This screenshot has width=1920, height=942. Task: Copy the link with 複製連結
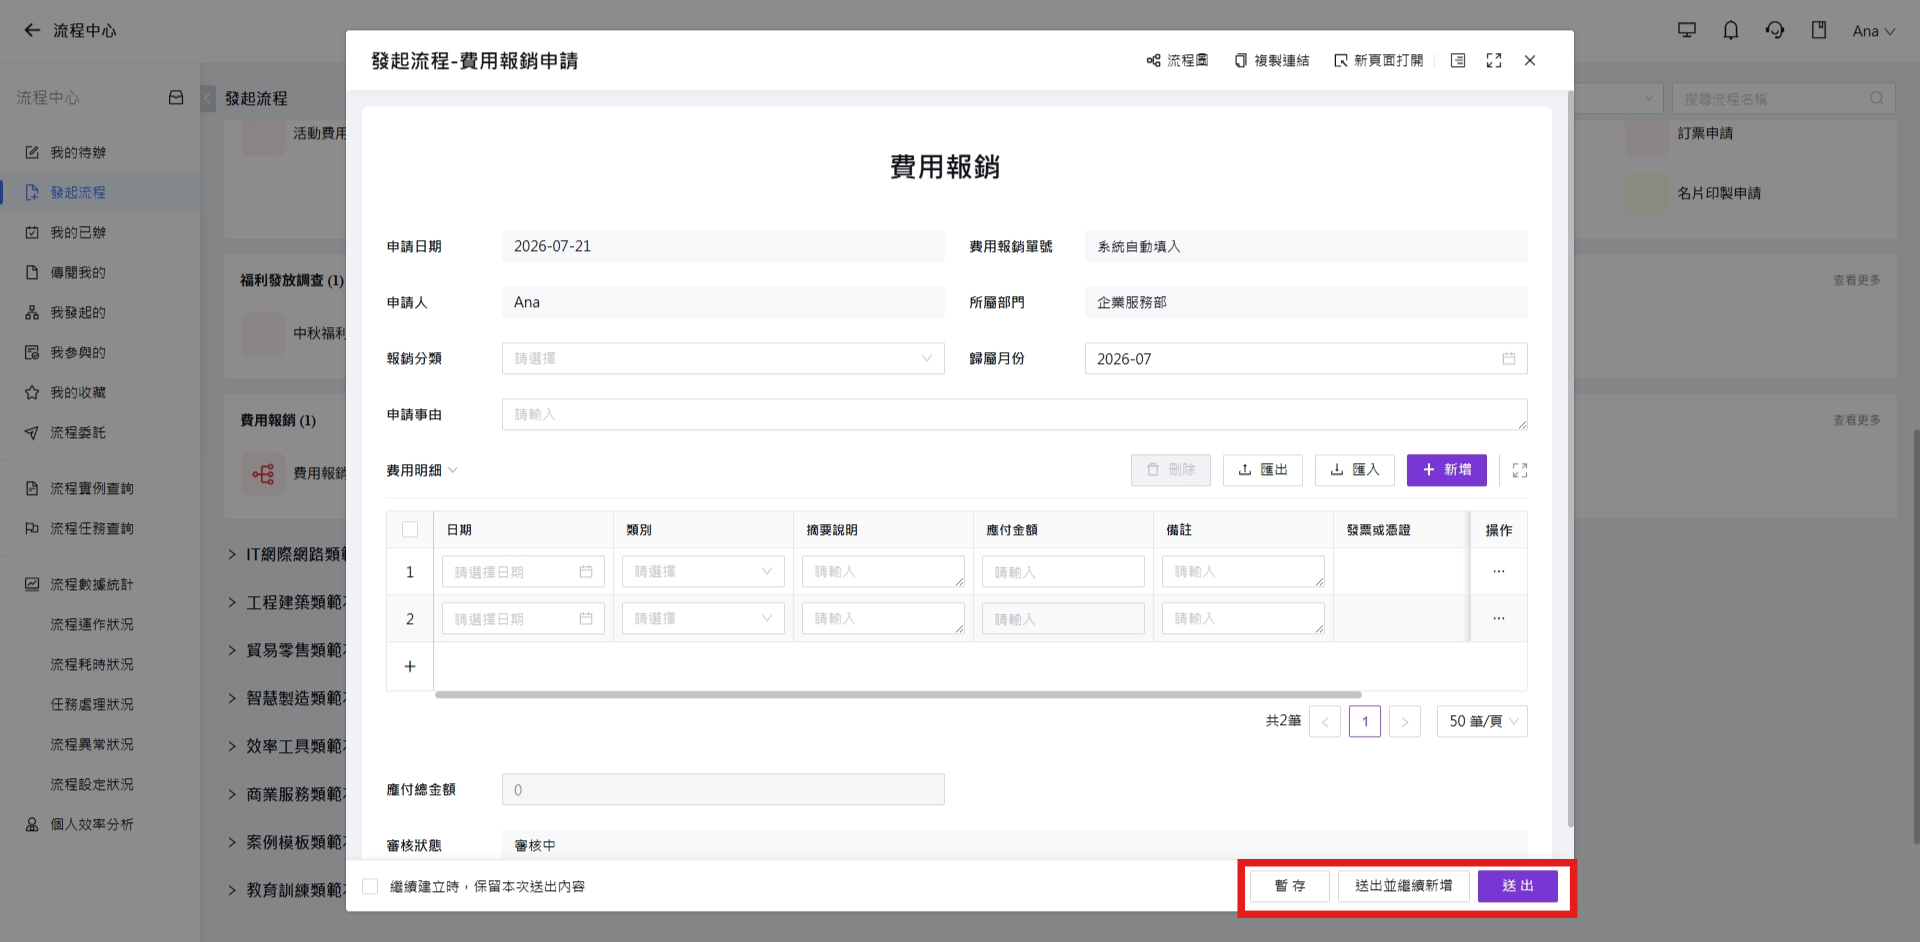1271,61
